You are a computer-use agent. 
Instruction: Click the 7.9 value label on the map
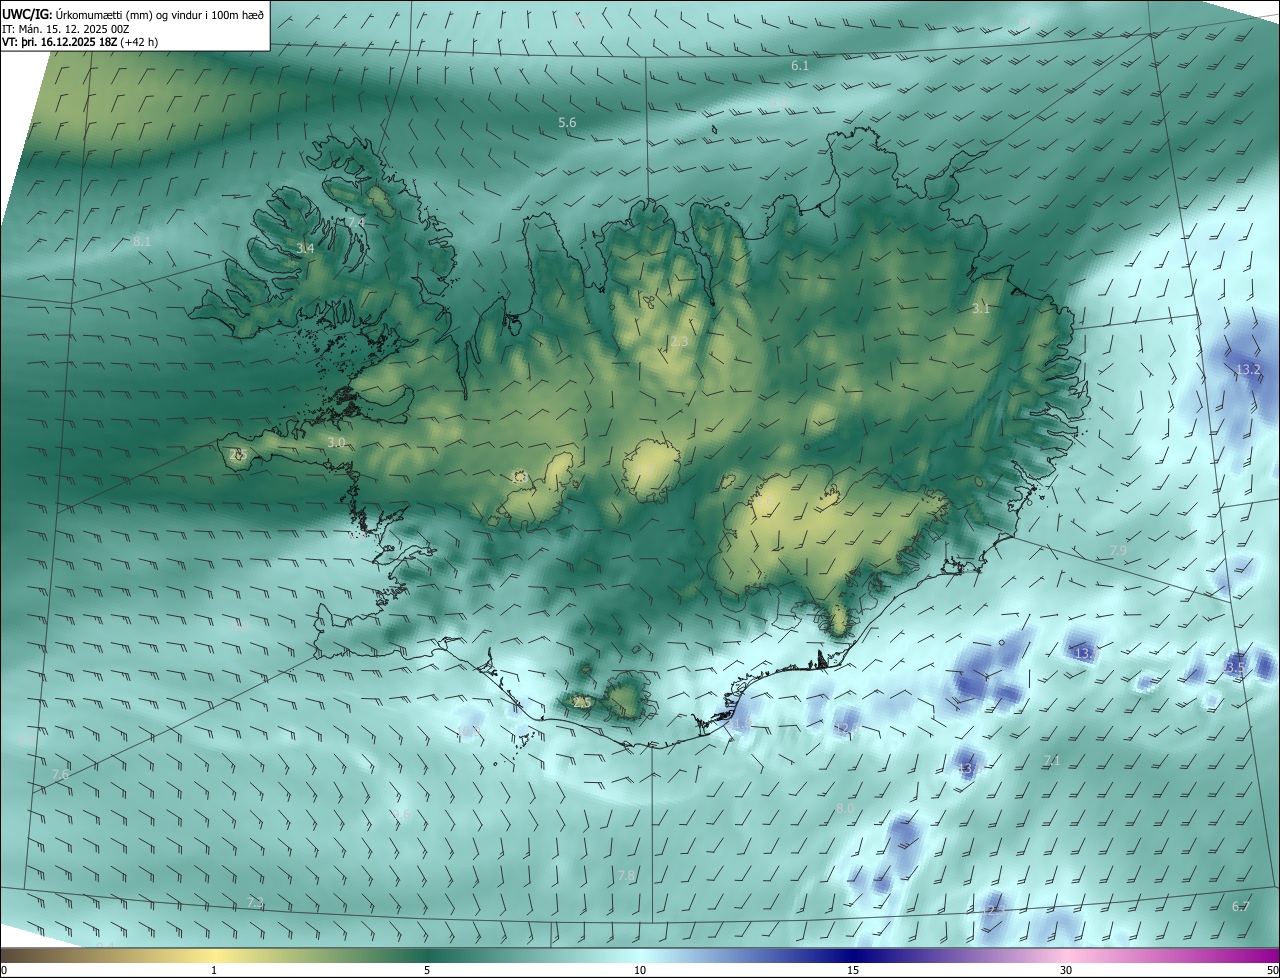1118,551
